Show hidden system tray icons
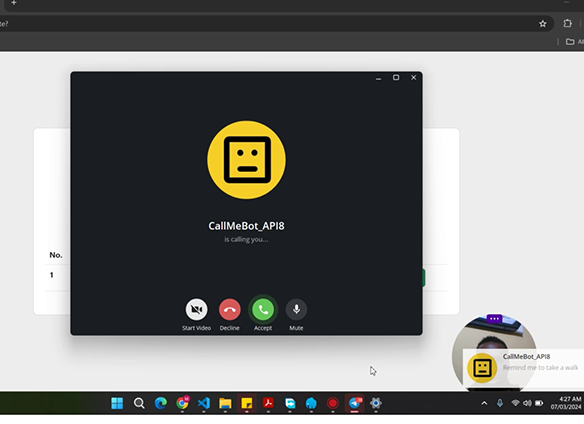The width and height of the screenshot is (584, 424). [484, 403]
